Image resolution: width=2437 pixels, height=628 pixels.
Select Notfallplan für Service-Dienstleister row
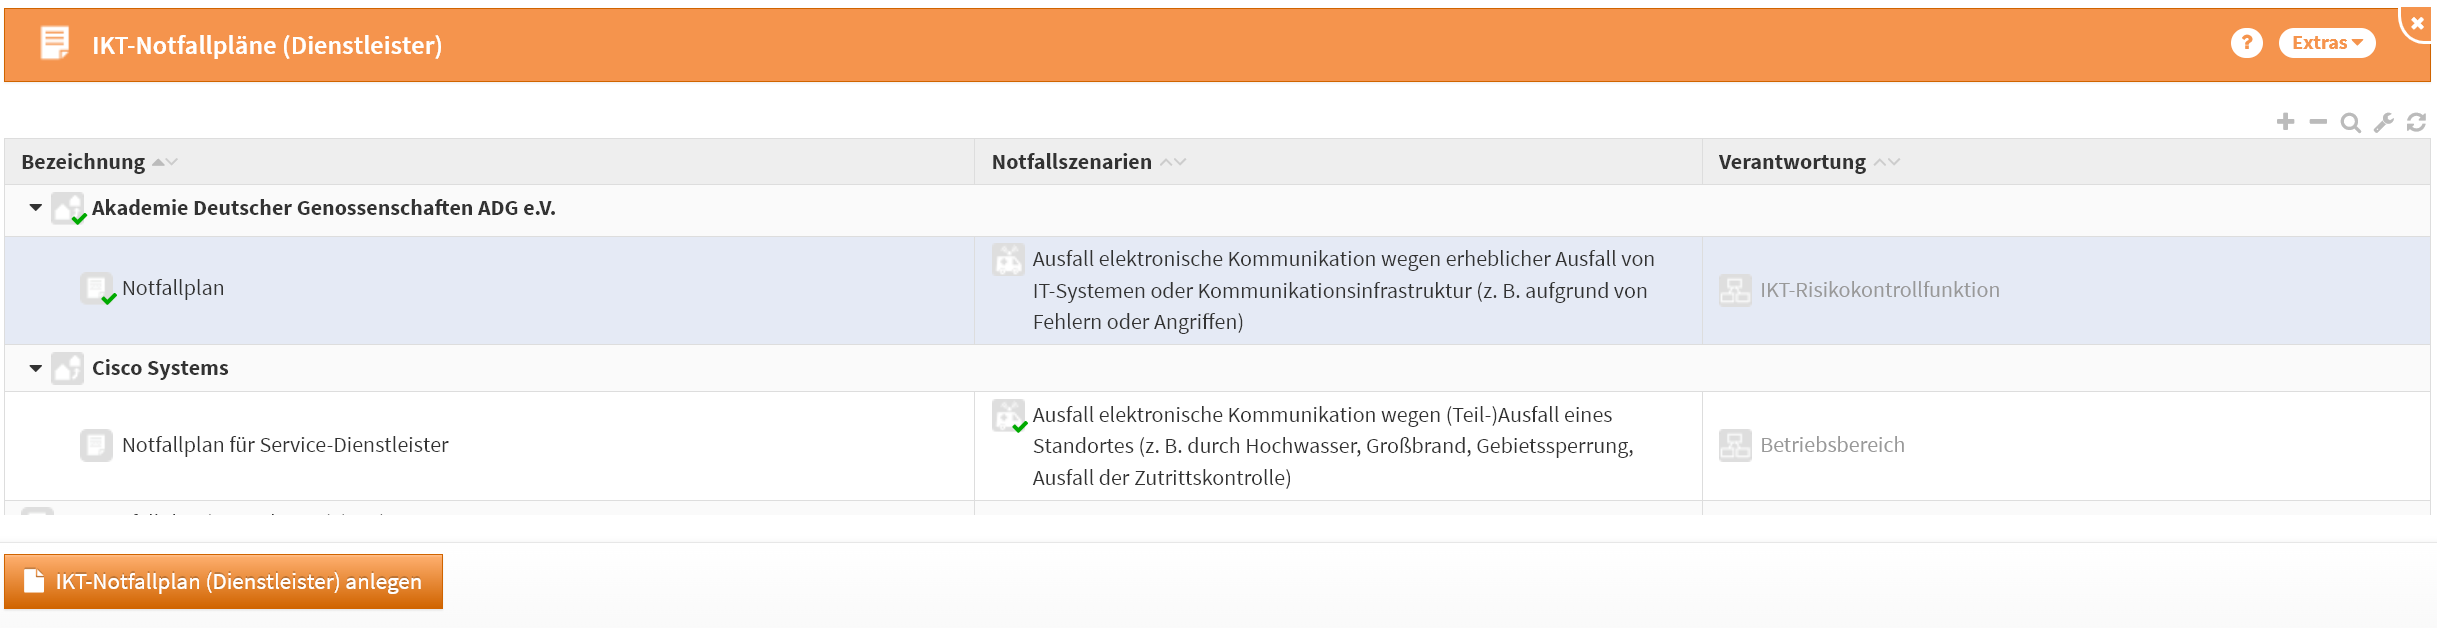[x=285, y=445]
